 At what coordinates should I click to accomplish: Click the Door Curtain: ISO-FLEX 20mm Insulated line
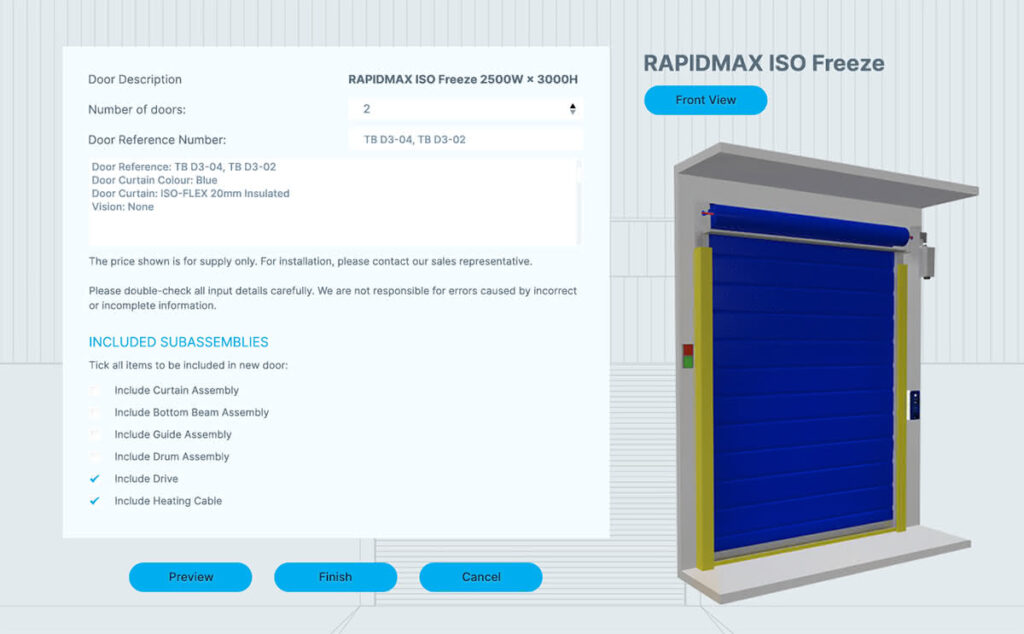(x=190, y=193)
